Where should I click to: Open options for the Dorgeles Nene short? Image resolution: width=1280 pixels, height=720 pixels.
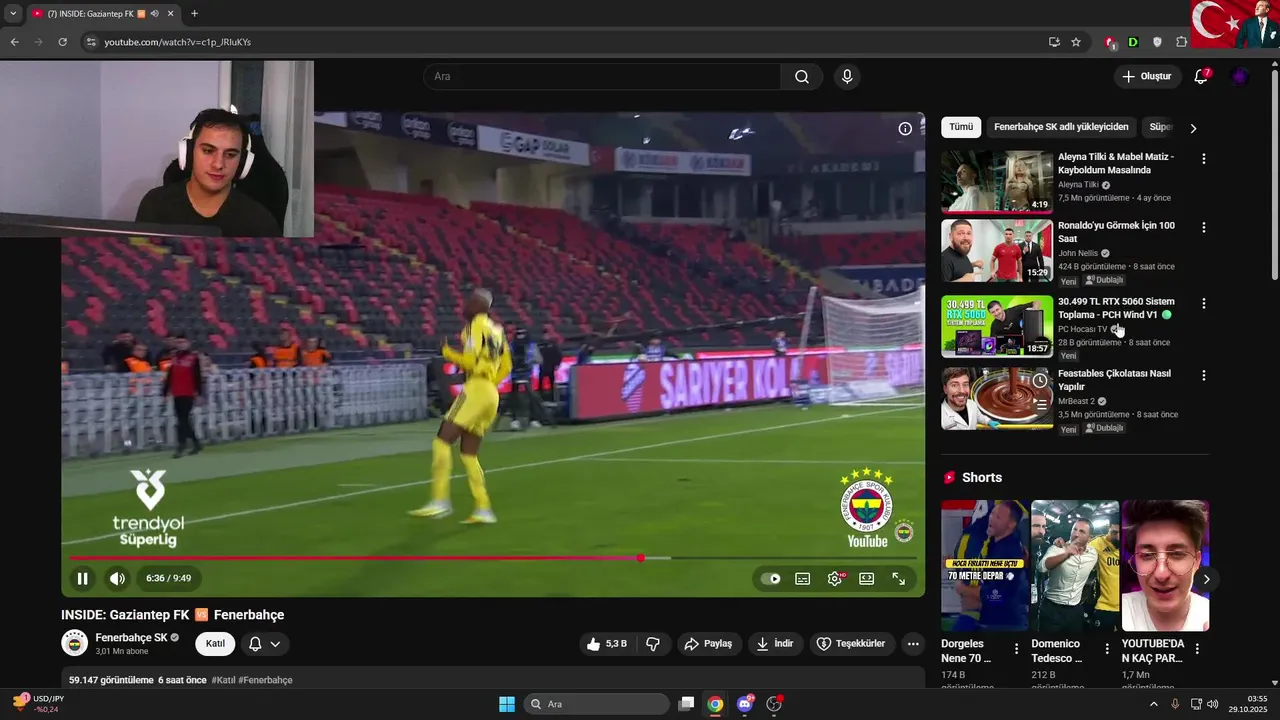click(1016, 649)
